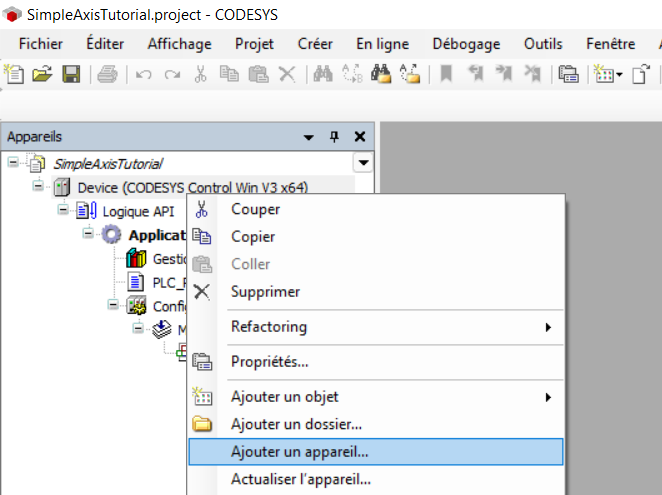The height and width of the screenshot is (495, 662).
Task: Click the Print toolbar icon
Action: point(107,74)
